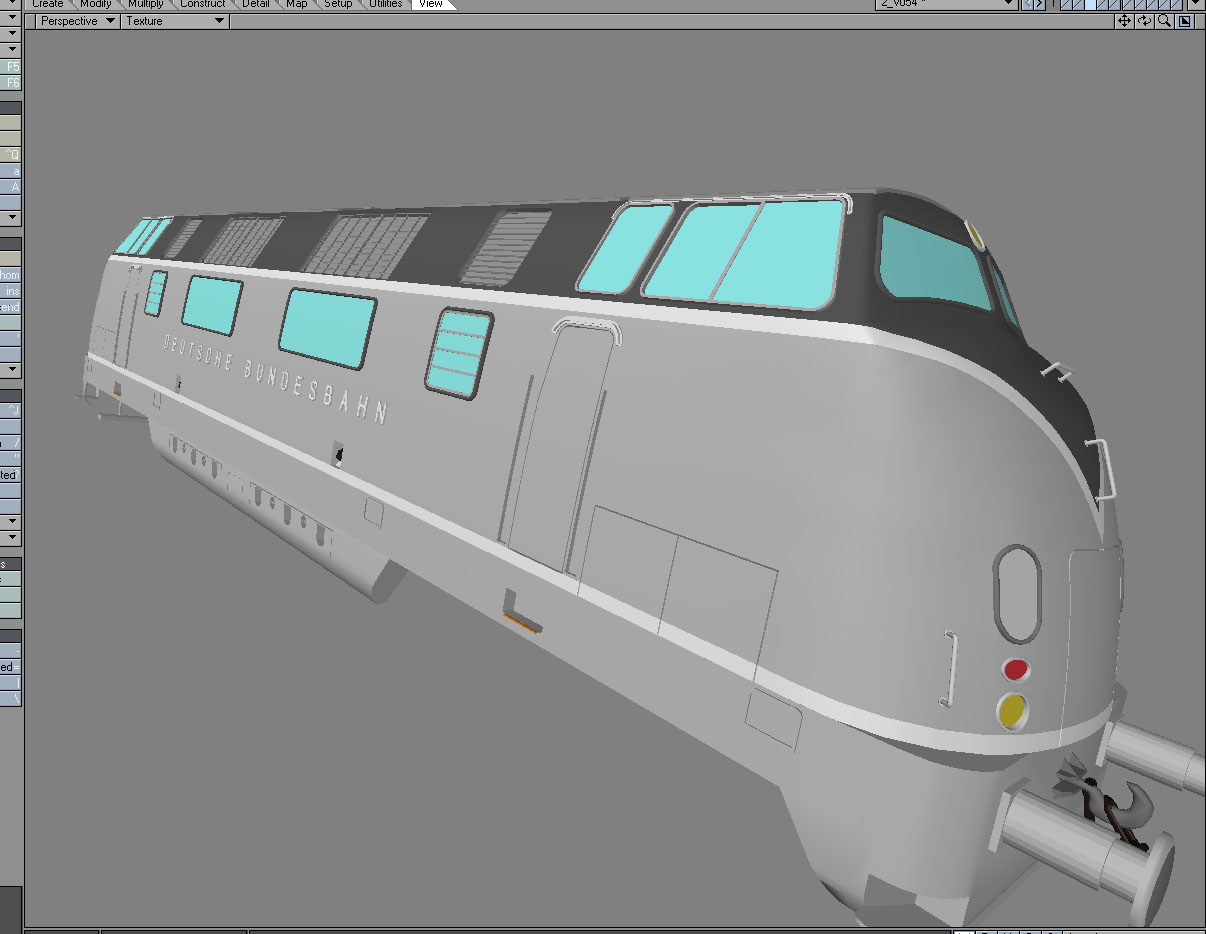Toggle the first layer slot button

pyautogui.click(x=1067, y=4)
